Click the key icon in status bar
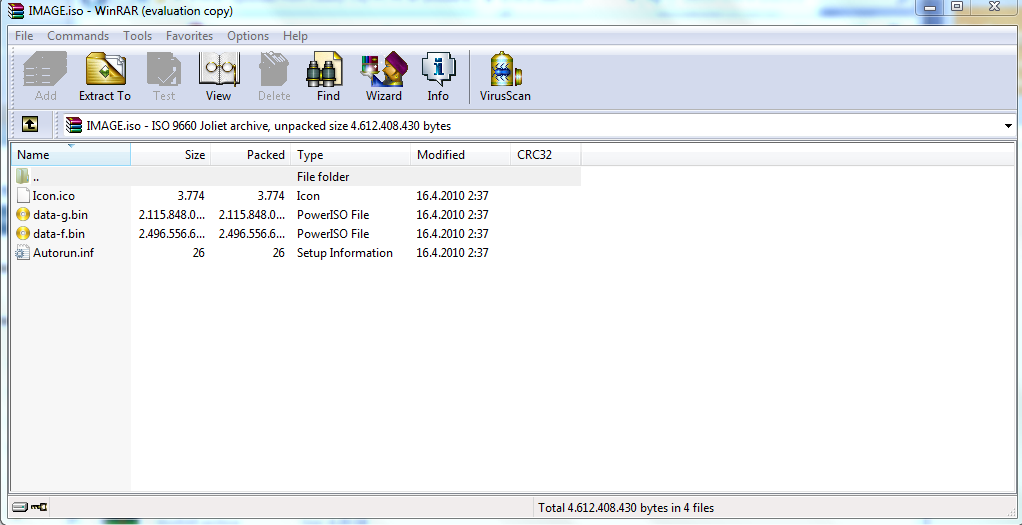This screenshot has height=525, width=1022. [x=38, y=507]
